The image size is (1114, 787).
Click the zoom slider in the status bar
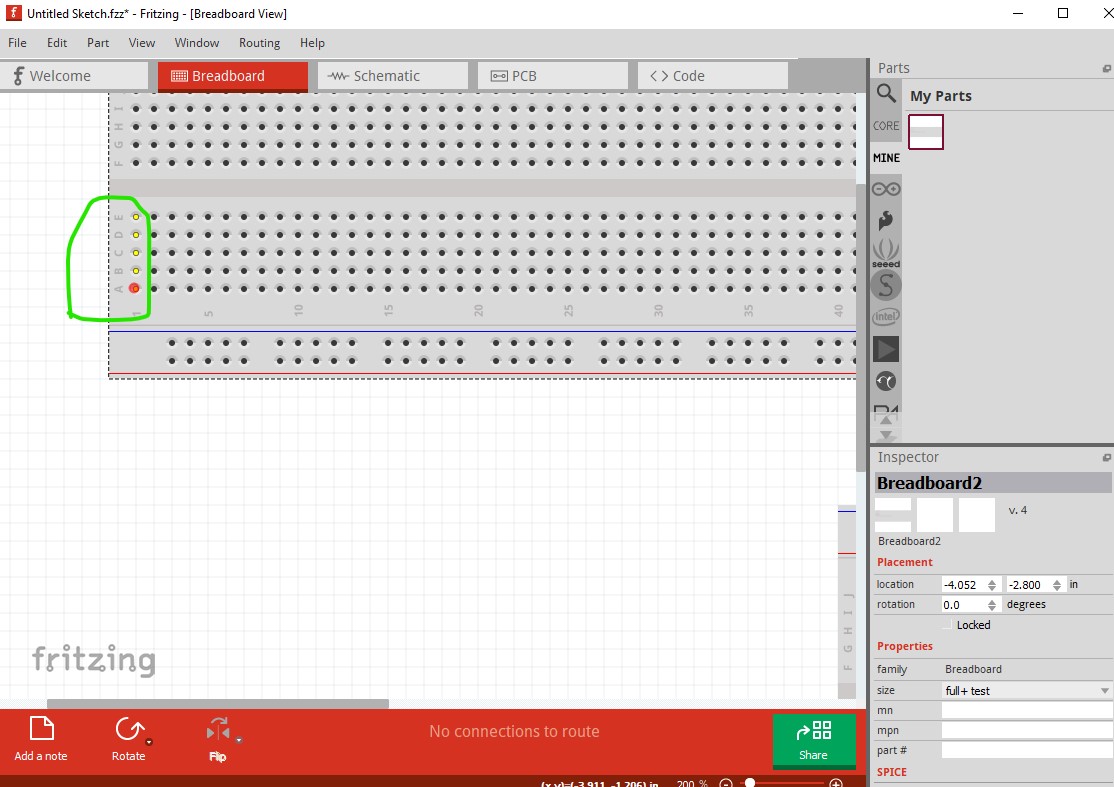tap(750, 784)
